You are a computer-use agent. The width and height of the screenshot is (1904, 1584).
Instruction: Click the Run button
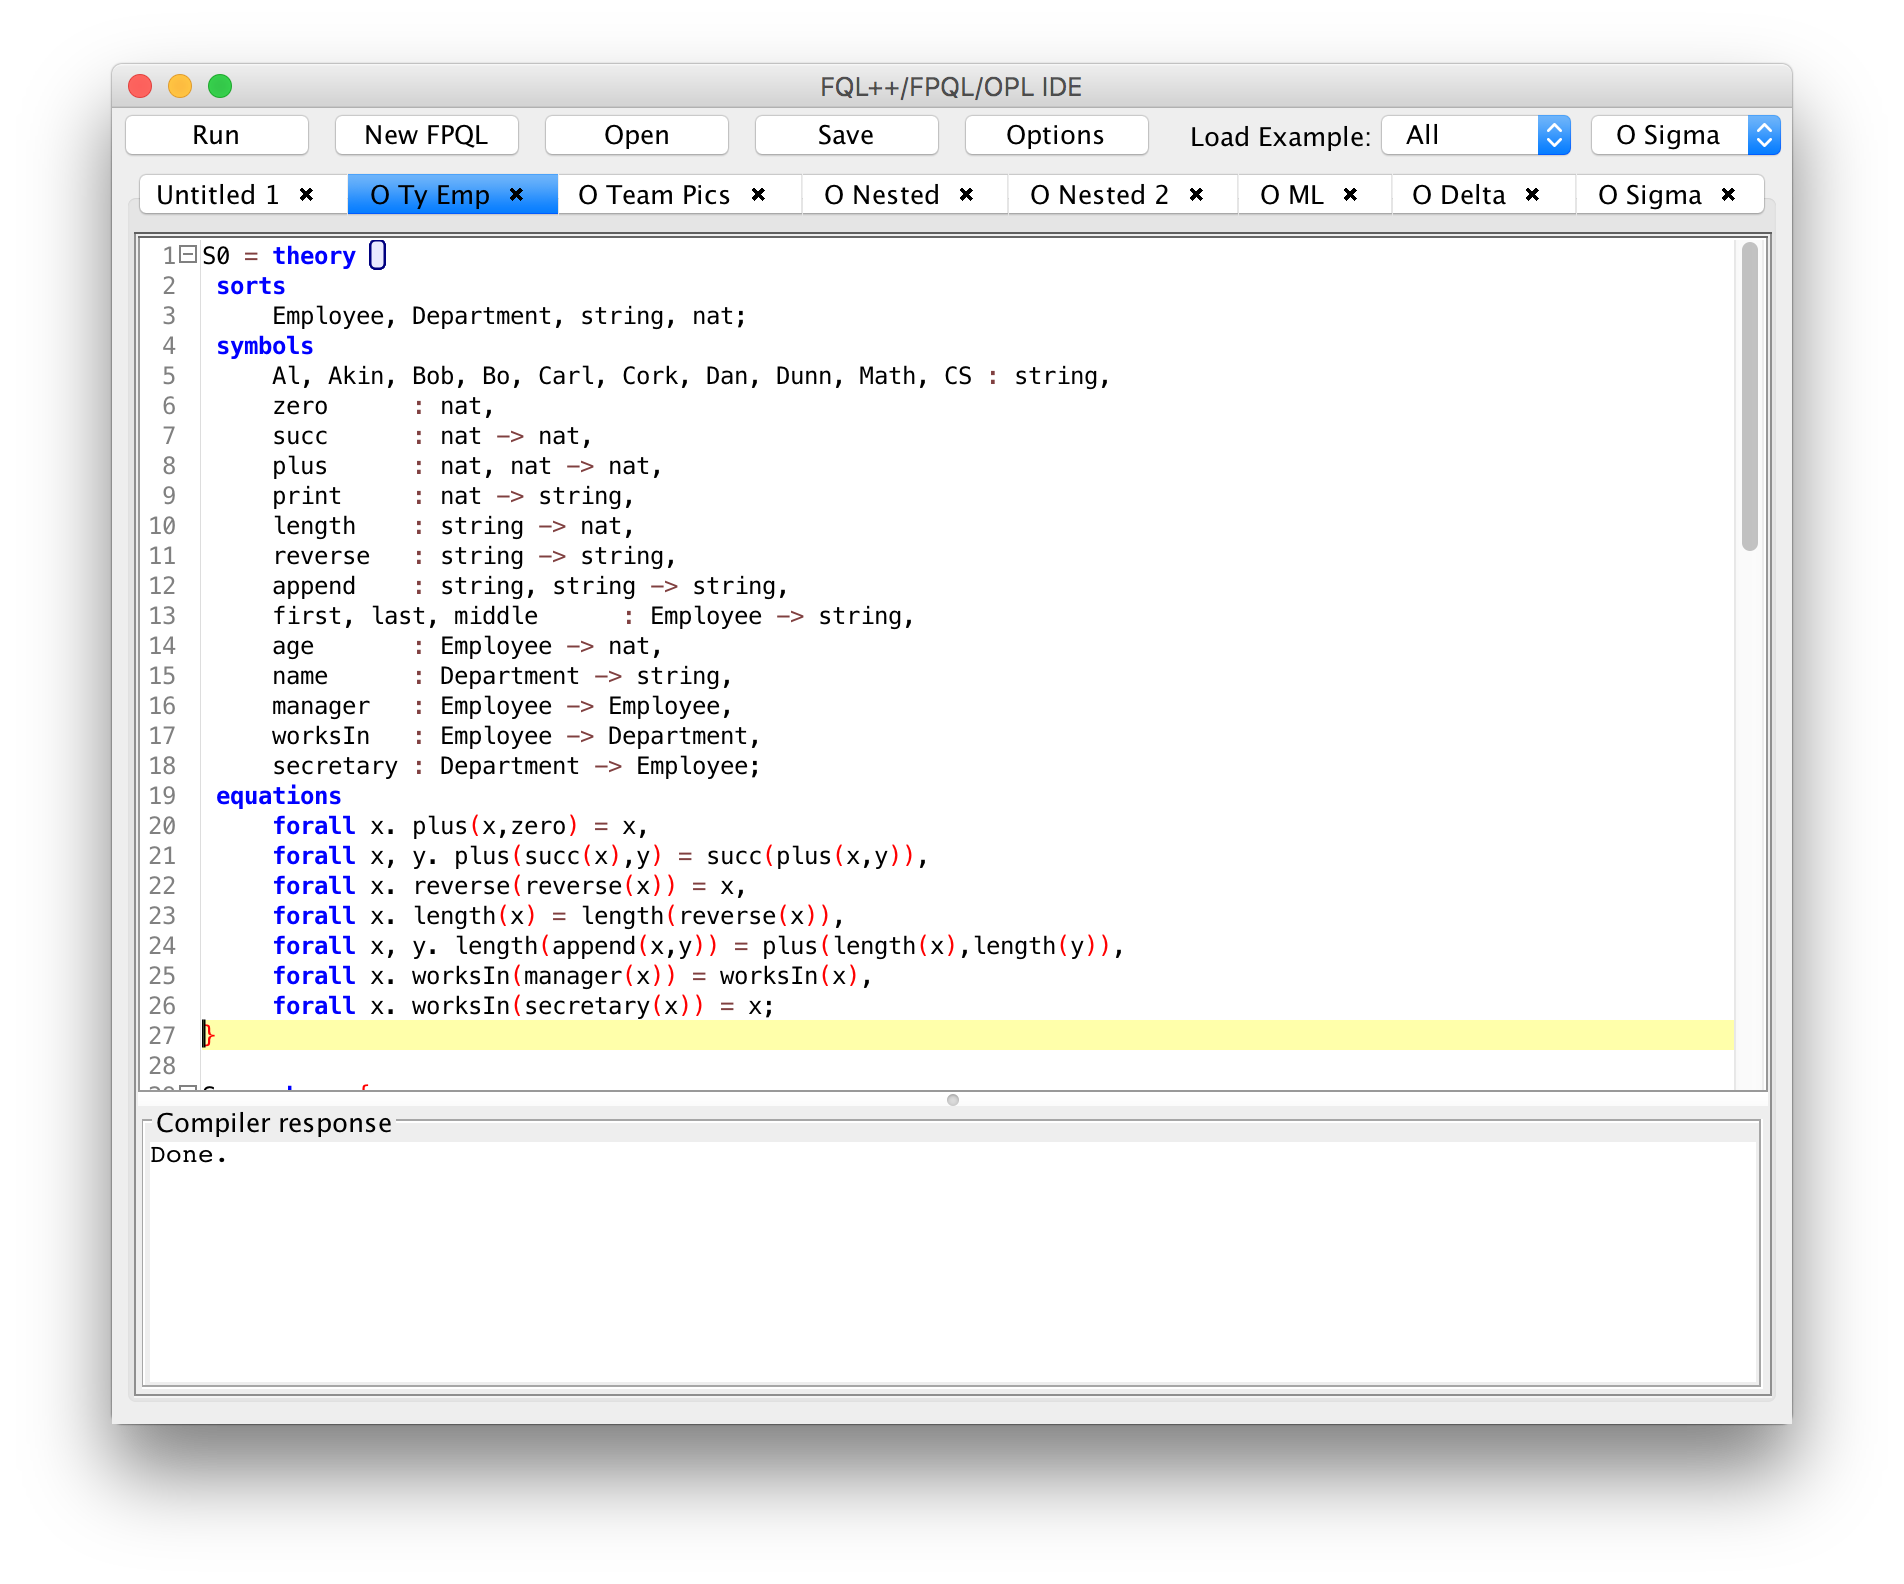[x=216, y=135]
